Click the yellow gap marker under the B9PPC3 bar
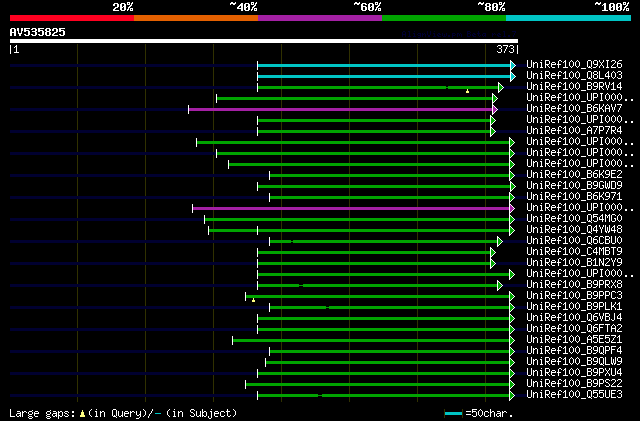The image size is (640, 421). [253, 300]
